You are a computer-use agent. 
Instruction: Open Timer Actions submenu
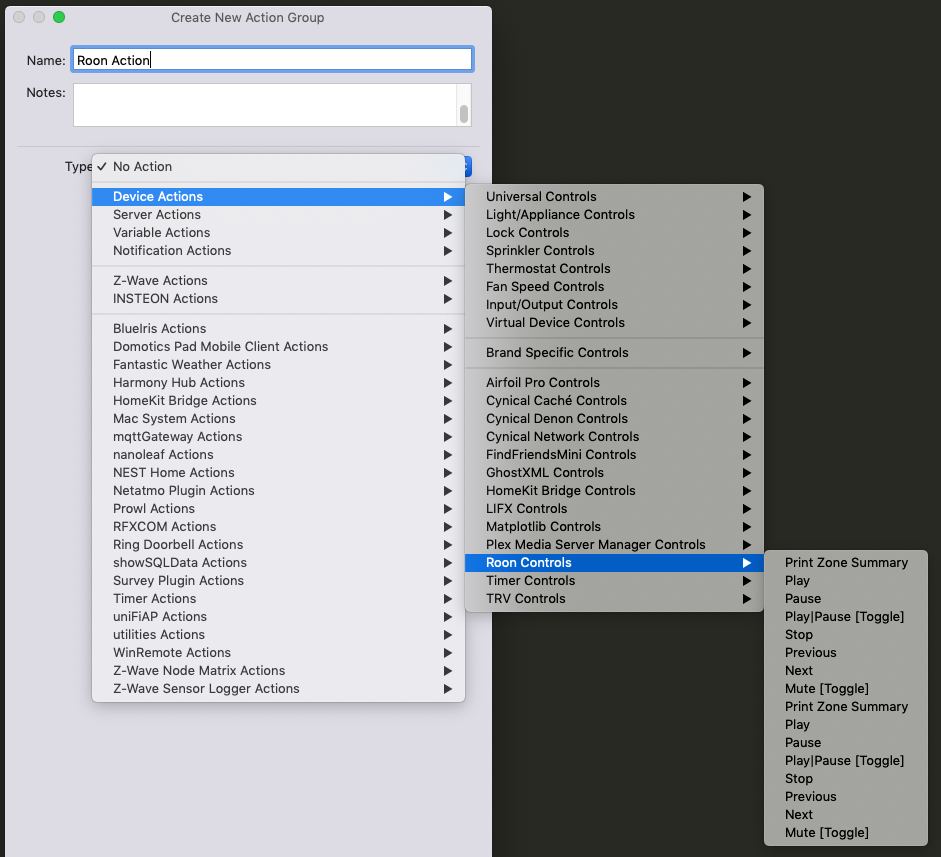coord(278,599)
